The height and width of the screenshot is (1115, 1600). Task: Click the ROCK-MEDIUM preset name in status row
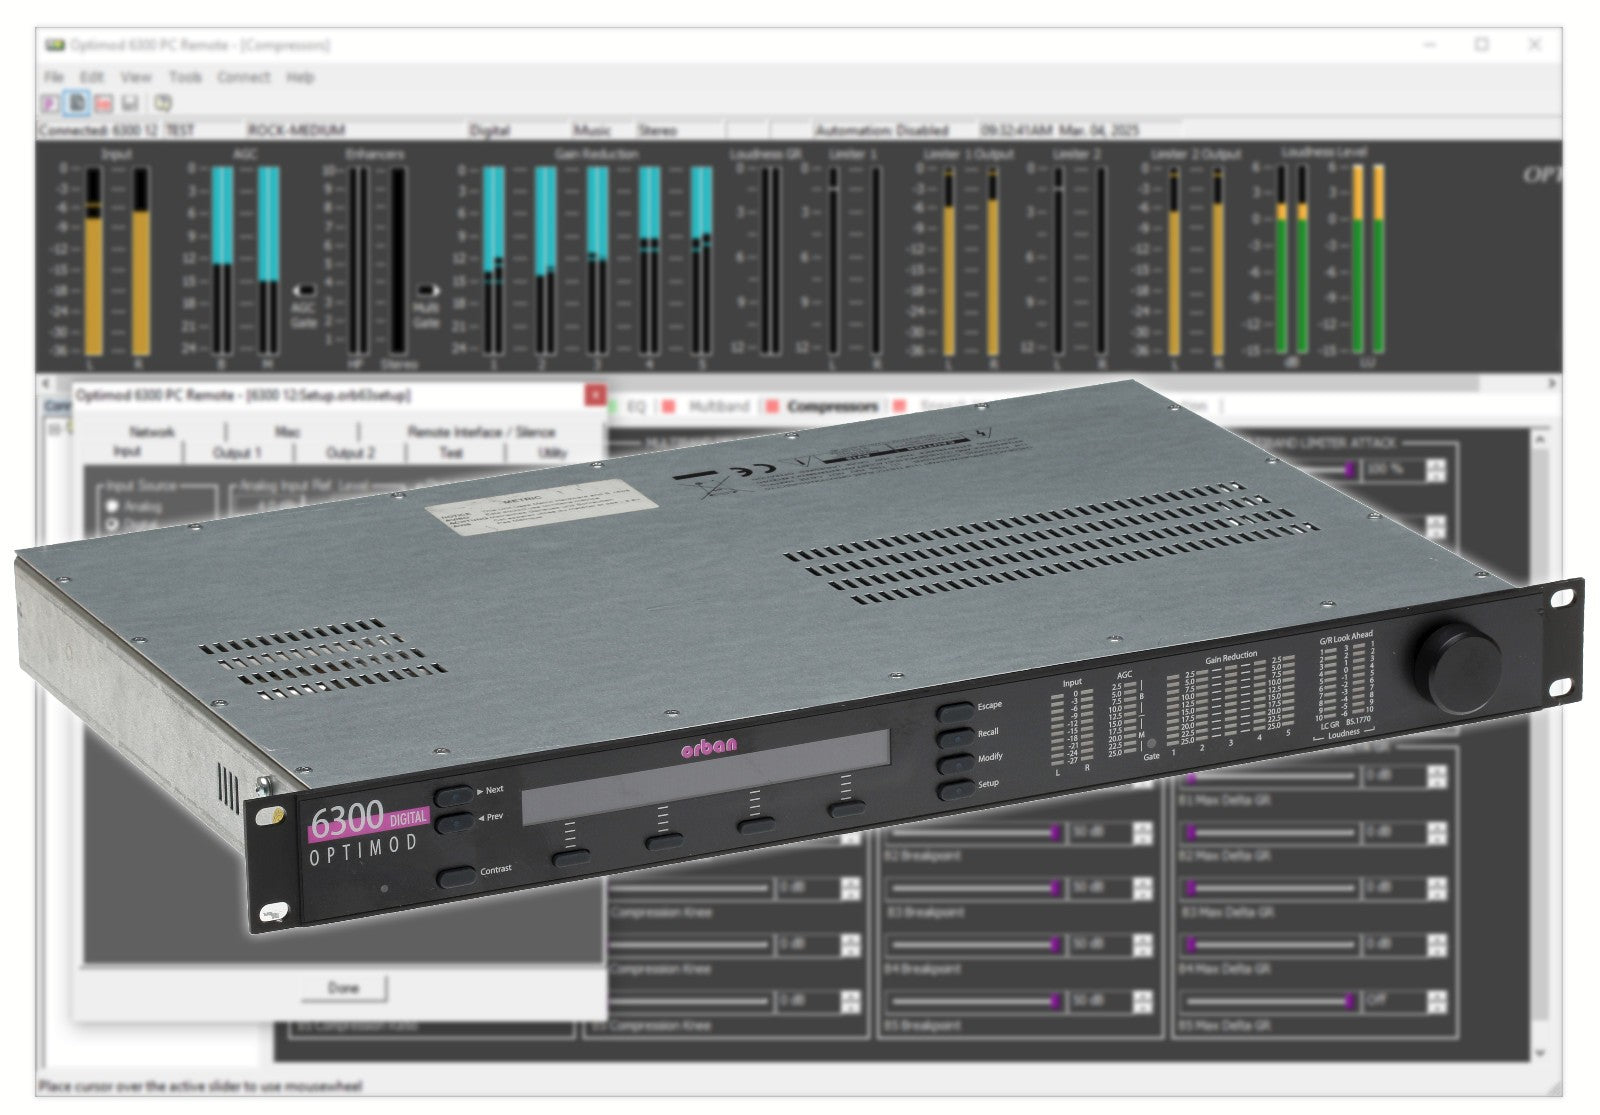pos(296,130)
